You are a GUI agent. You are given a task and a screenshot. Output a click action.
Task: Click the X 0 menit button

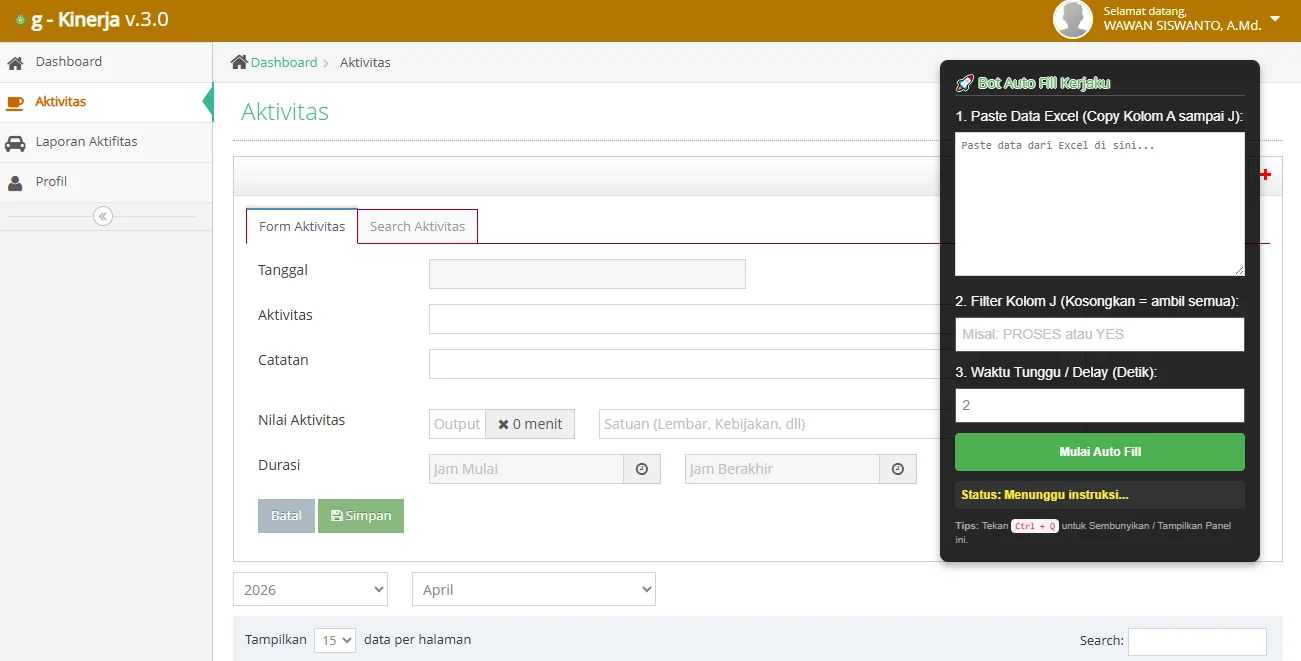tap(530, 424)
